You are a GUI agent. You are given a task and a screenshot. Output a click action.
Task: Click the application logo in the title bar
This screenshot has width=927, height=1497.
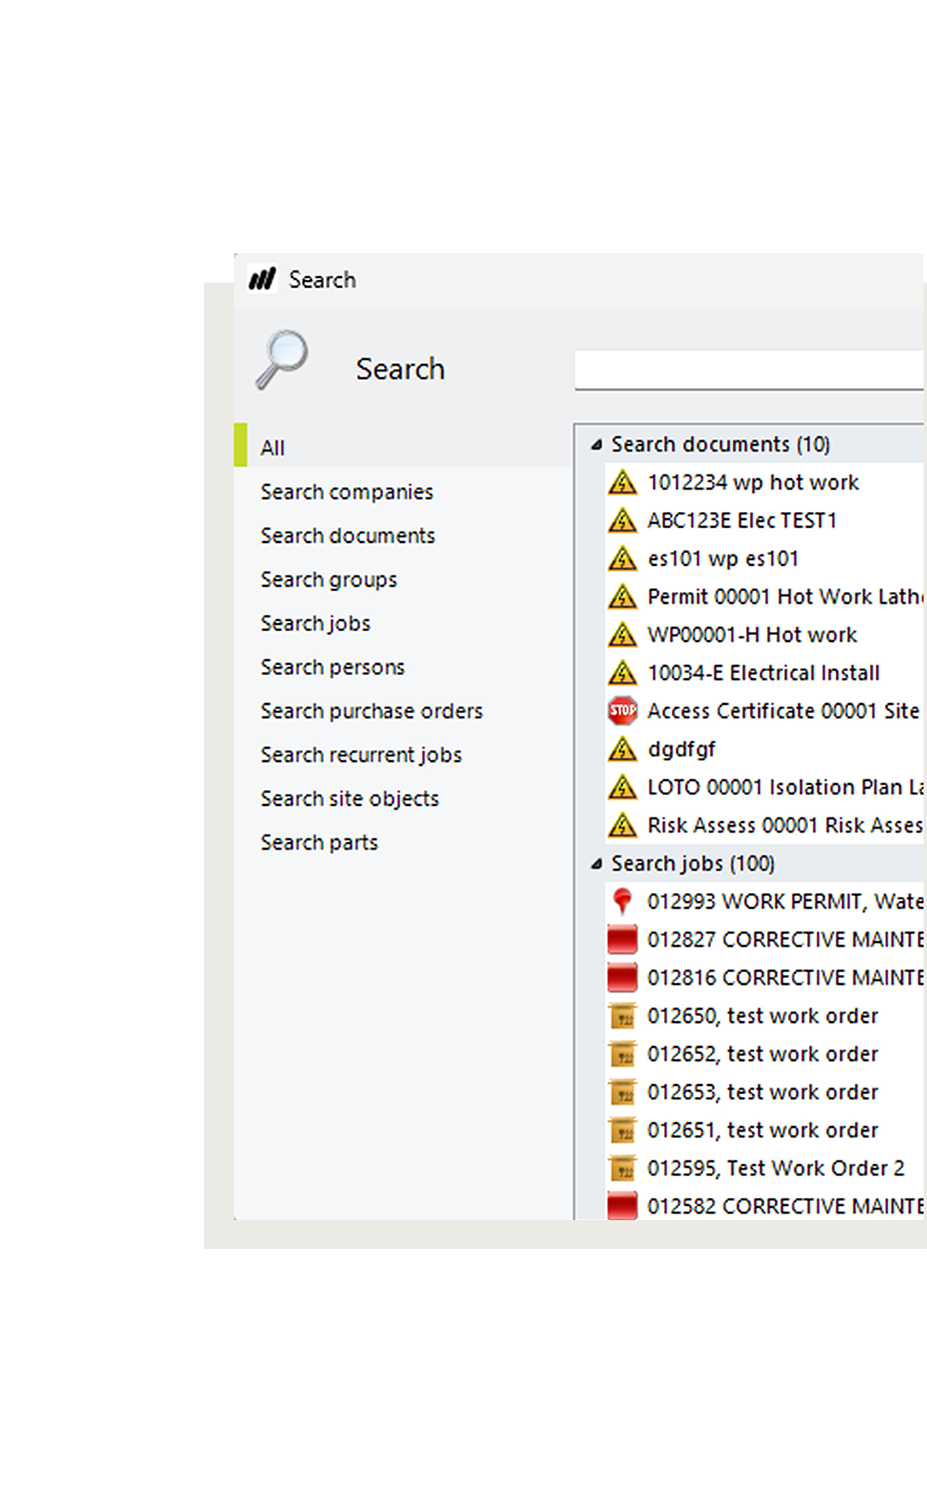coord(262,280)
